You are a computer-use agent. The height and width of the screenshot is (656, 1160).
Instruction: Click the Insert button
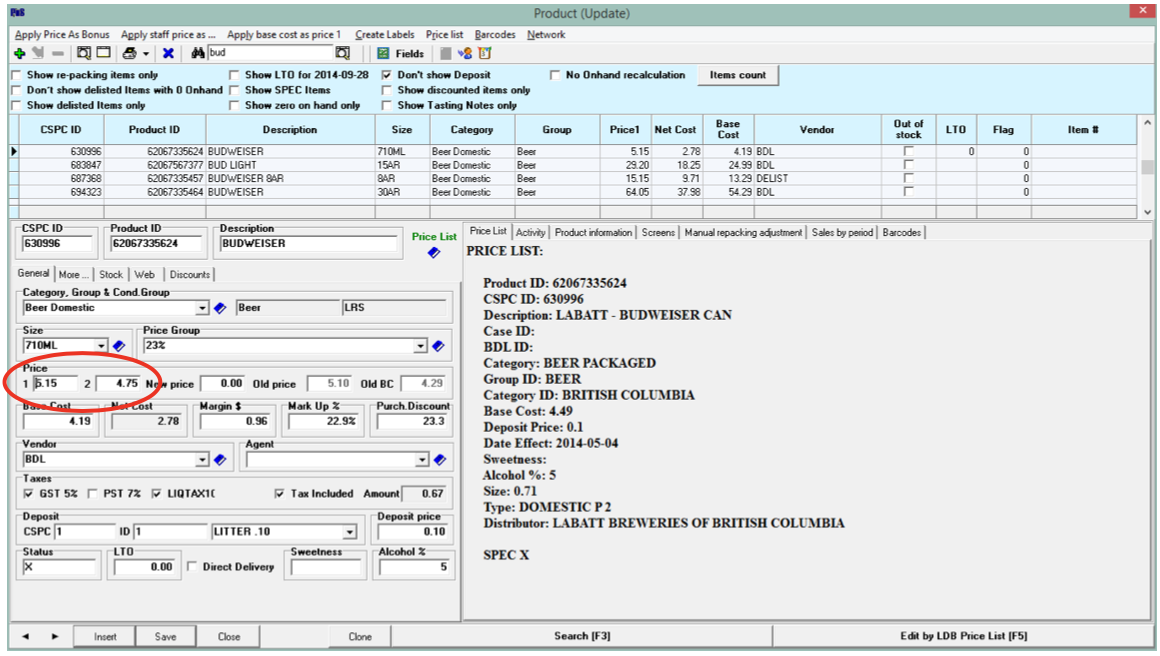click(x=105, y=636)
